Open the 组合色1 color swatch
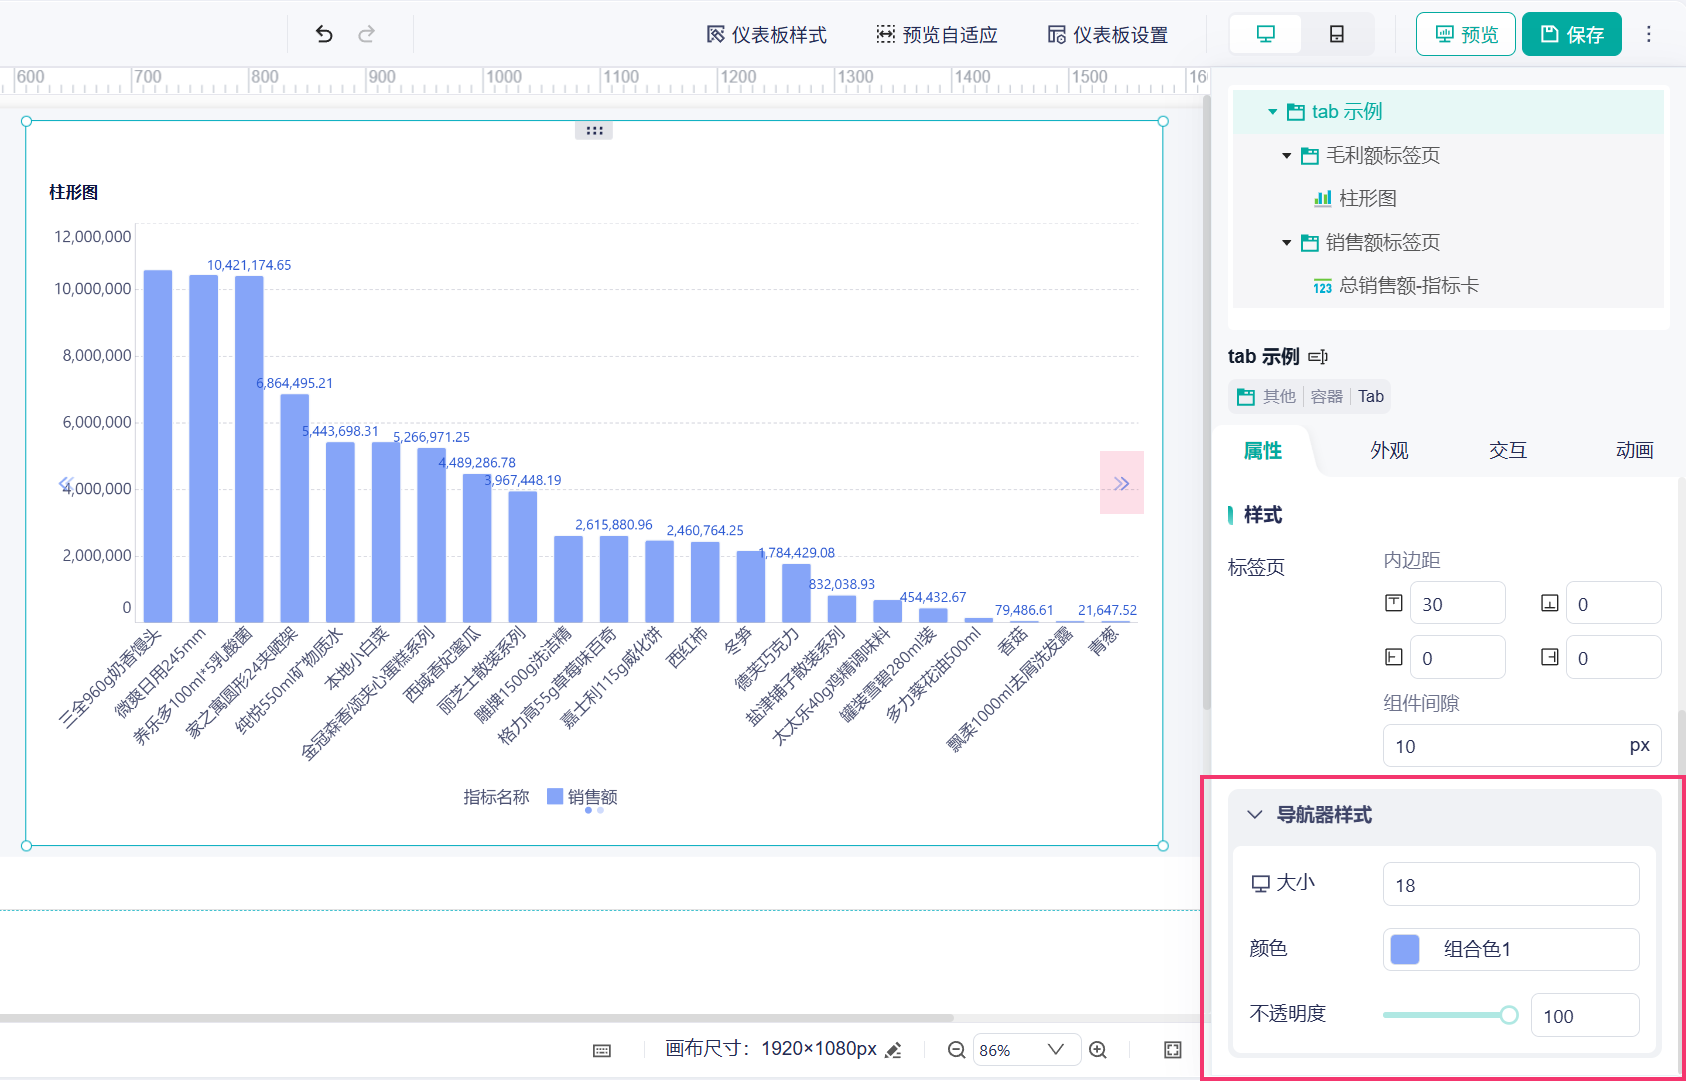This screenshot has width=1686, height=1081. tap(1405, 949)
